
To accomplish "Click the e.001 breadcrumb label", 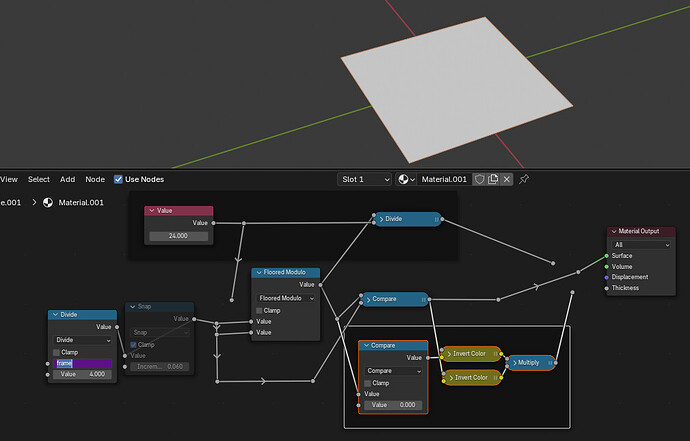I will (11, 202).
